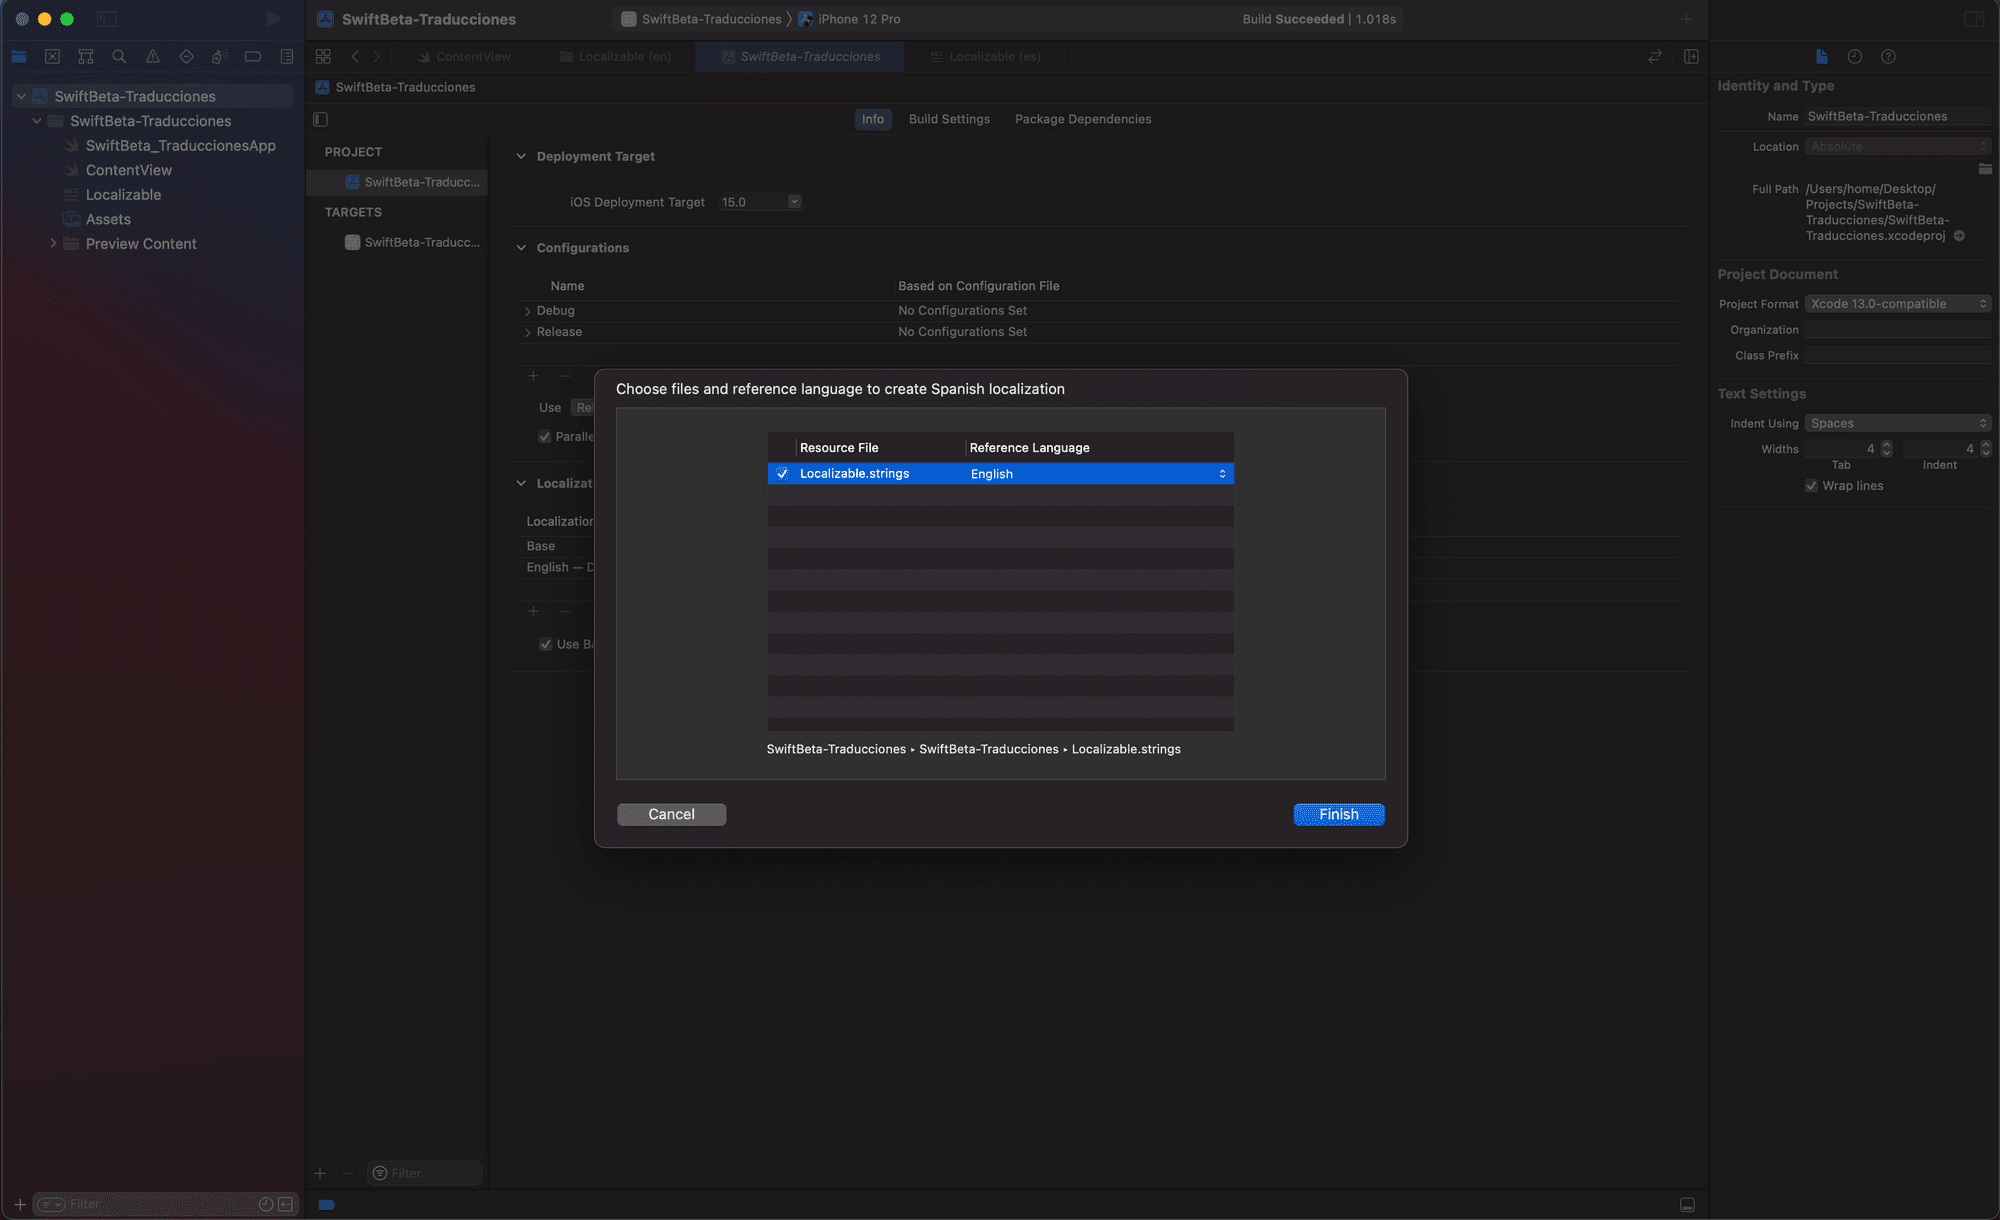Click the Run play button
This screenshot has width=2000, height=1220.
point(273,19)
